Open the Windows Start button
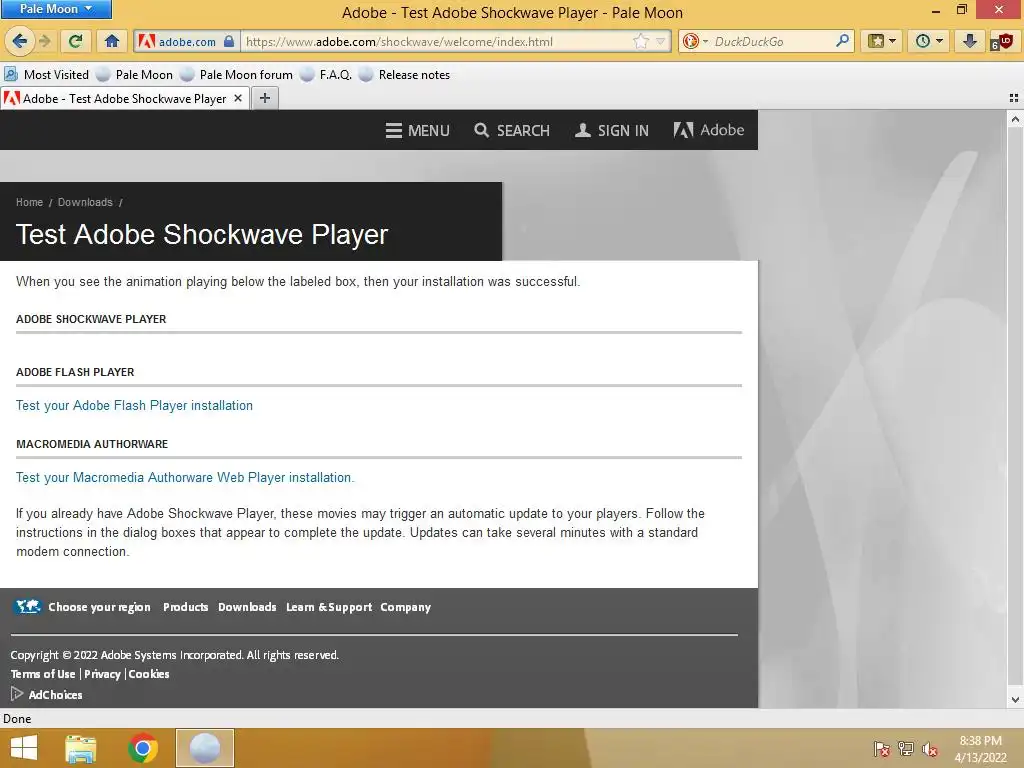Viewport: 1024px width, 768px height. click(x=24, y=748)
